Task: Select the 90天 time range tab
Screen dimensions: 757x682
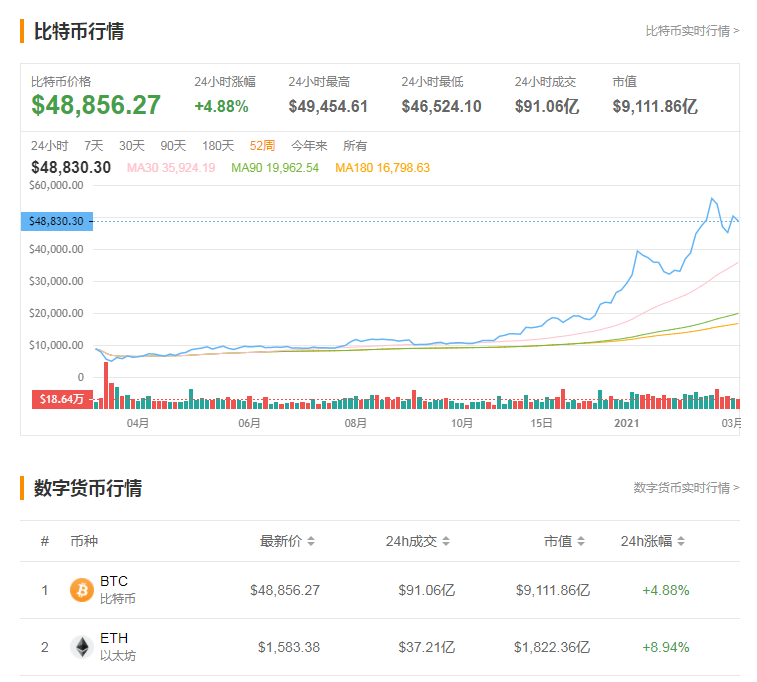Action: coord(173,146)
